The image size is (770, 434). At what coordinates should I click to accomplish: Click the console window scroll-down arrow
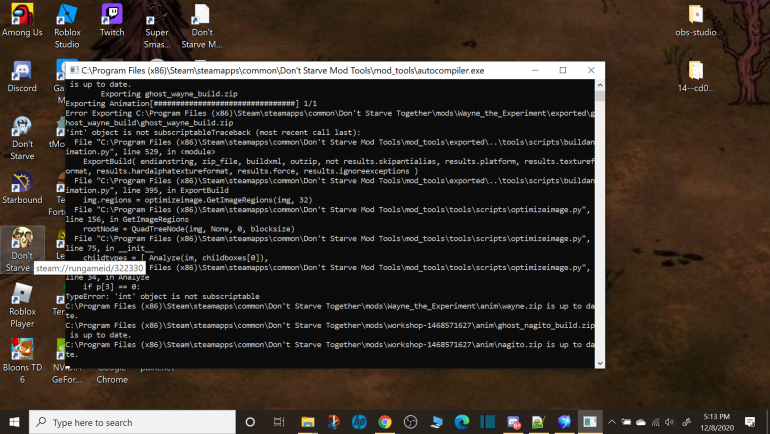click(x=598, y=361)
